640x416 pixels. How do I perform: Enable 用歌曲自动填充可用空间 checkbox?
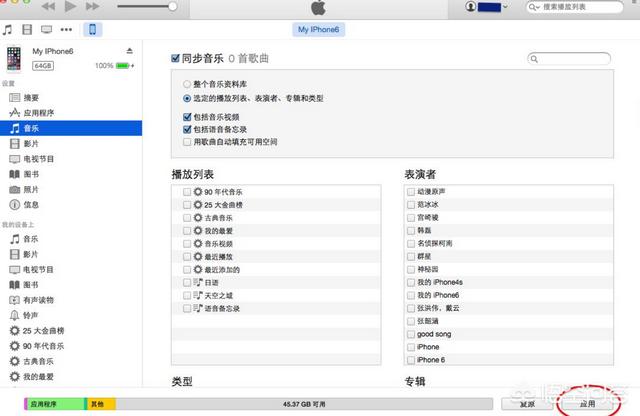click(x=187, y=142)
